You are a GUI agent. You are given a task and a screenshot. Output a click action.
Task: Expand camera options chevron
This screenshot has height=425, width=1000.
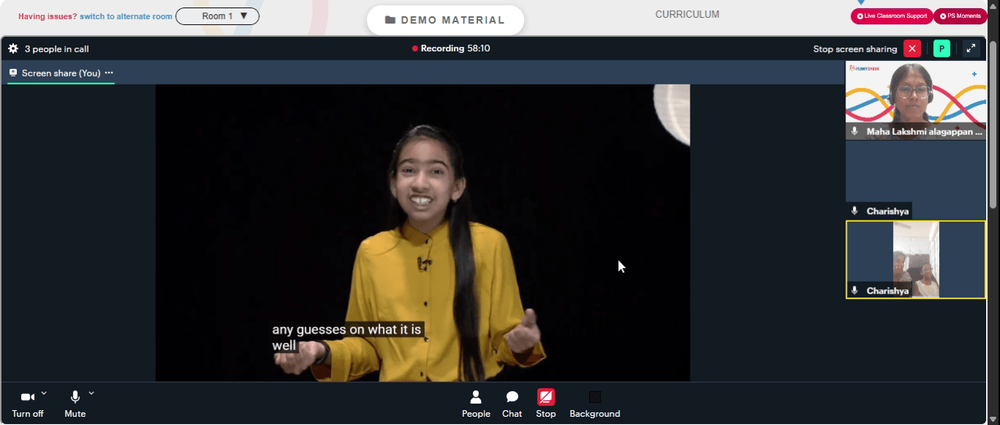pyautogui.click(x=44, y=393)
